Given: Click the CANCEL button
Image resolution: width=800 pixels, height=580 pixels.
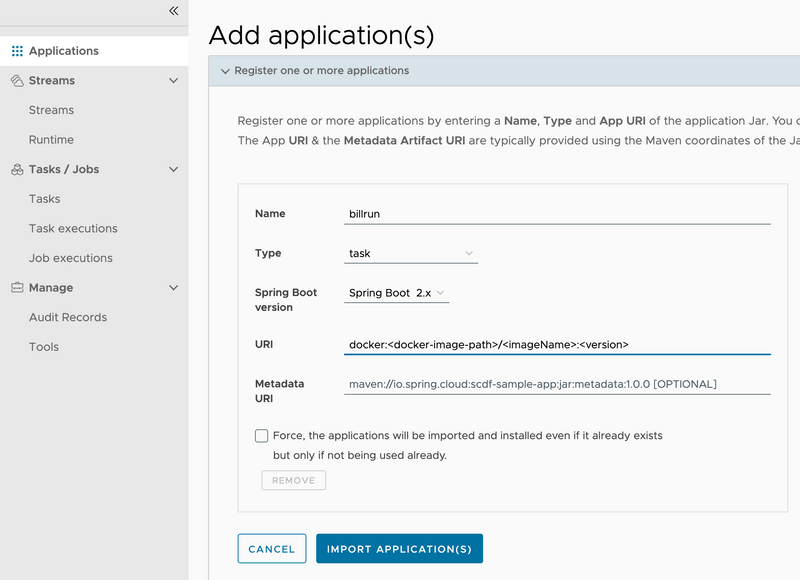Looking at the screenshot, I should [x=272, y=549].
